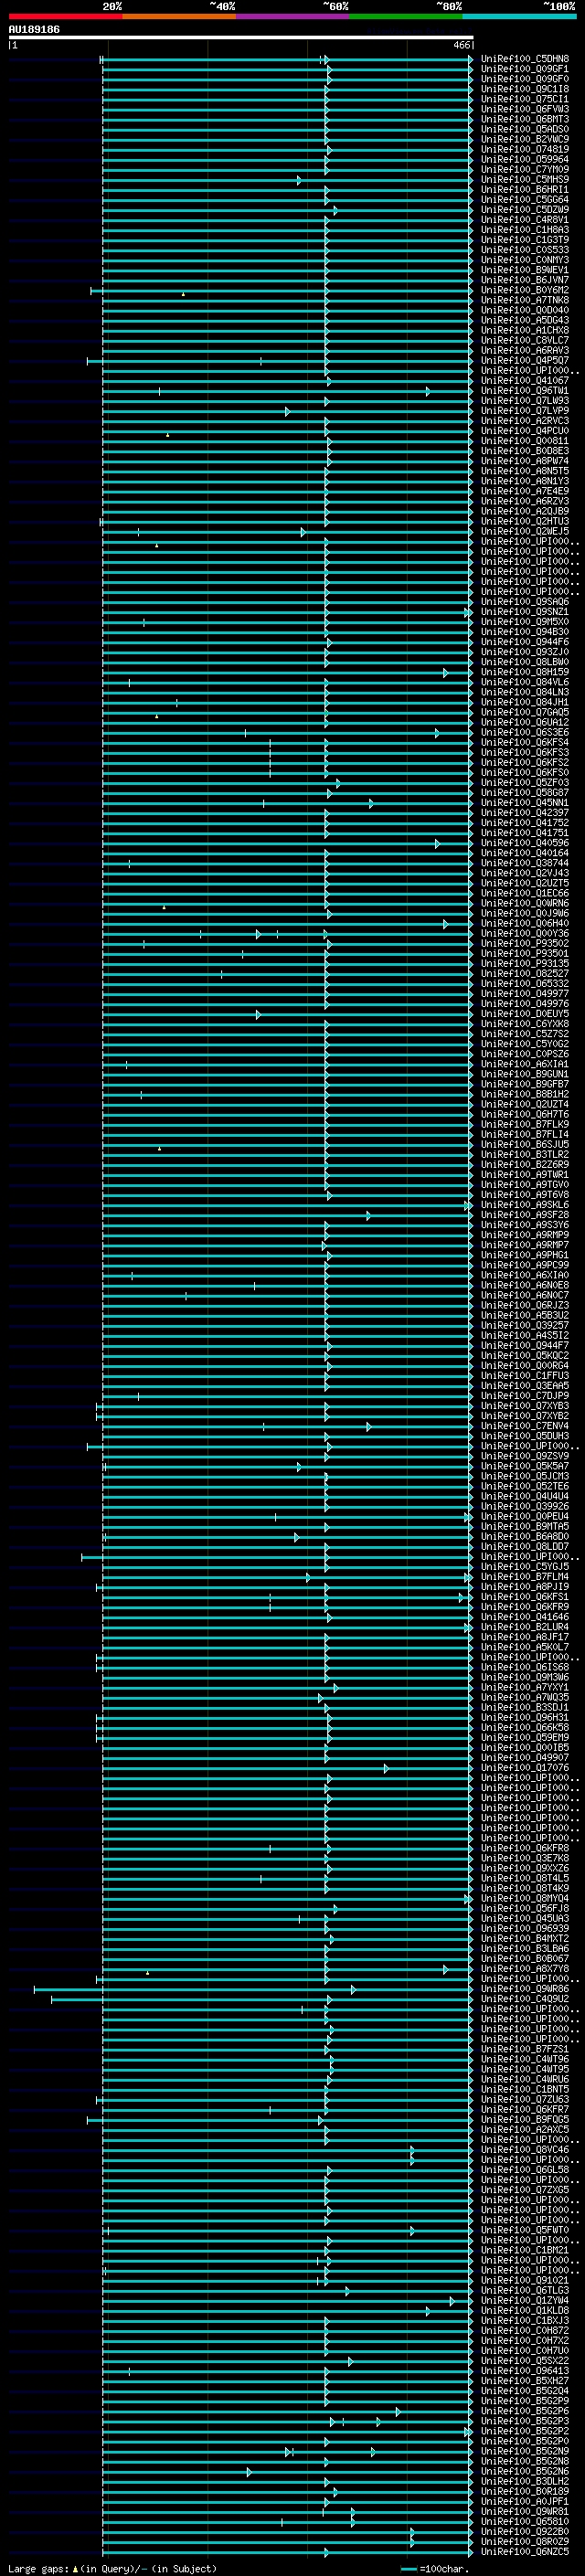Select hit label UniRef100_Q6GL58
The image size is (585, 2576).
pyautogui.click(x=525, y=2170)
